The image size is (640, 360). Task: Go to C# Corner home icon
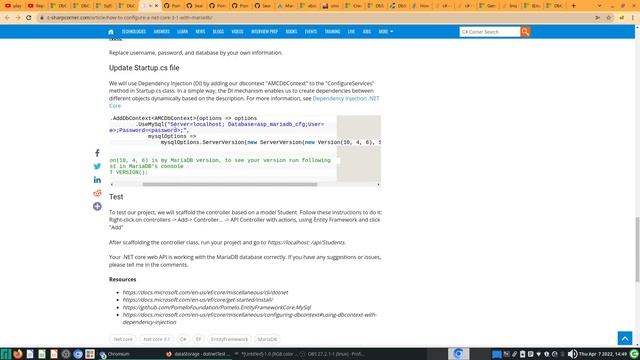[x=111, y=32]
